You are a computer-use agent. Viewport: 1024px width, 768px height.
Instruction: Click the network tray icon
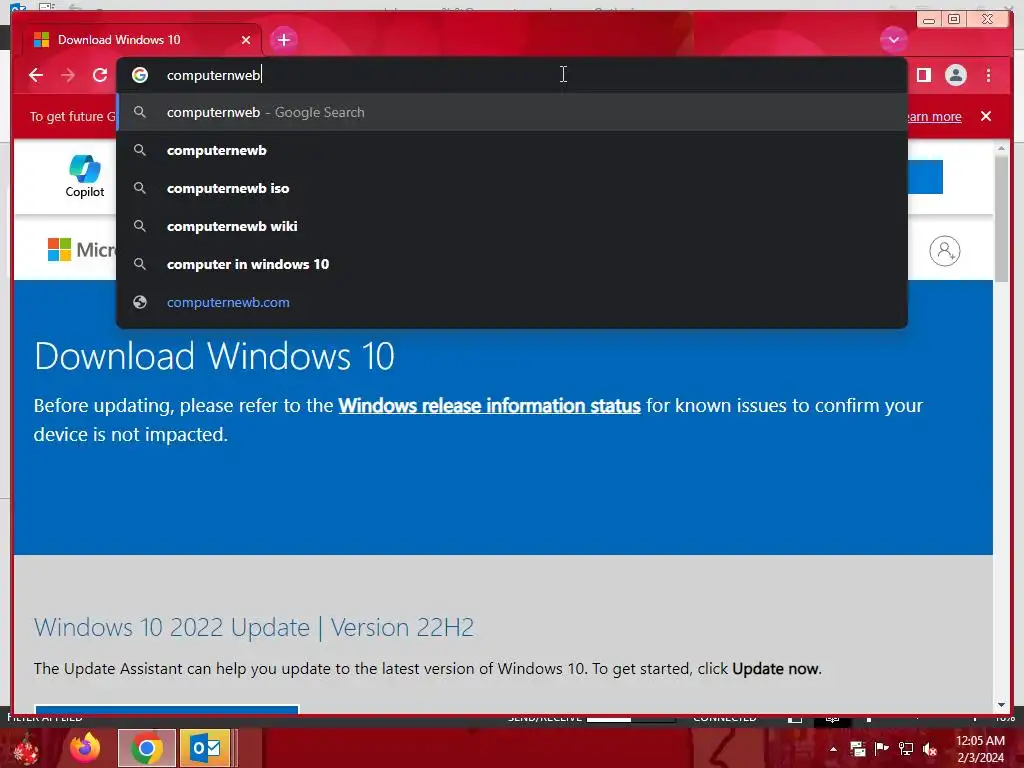tap(906, 749)
